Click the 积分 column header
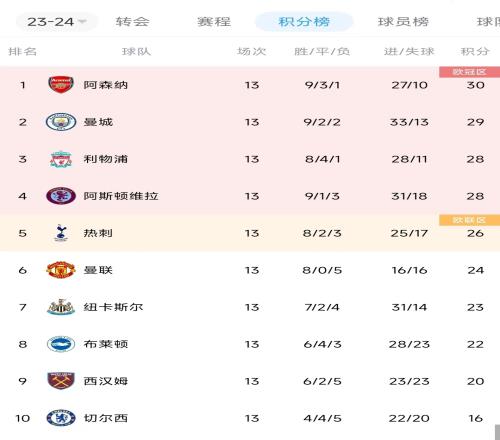500x440 pixels. (475, 52)
